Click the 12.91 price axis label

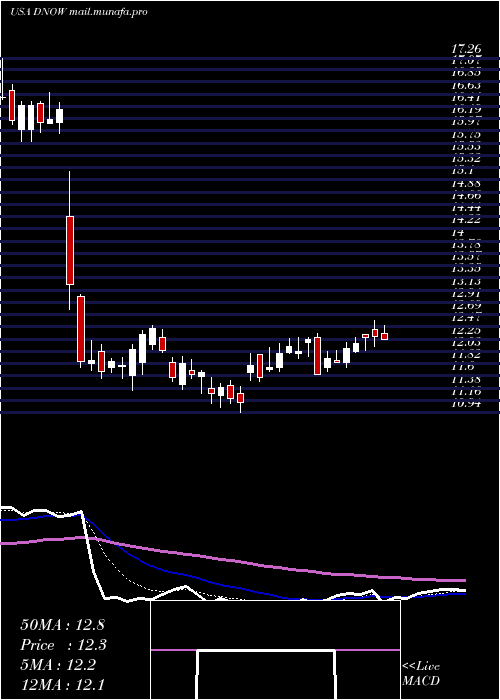coord(466,294)
